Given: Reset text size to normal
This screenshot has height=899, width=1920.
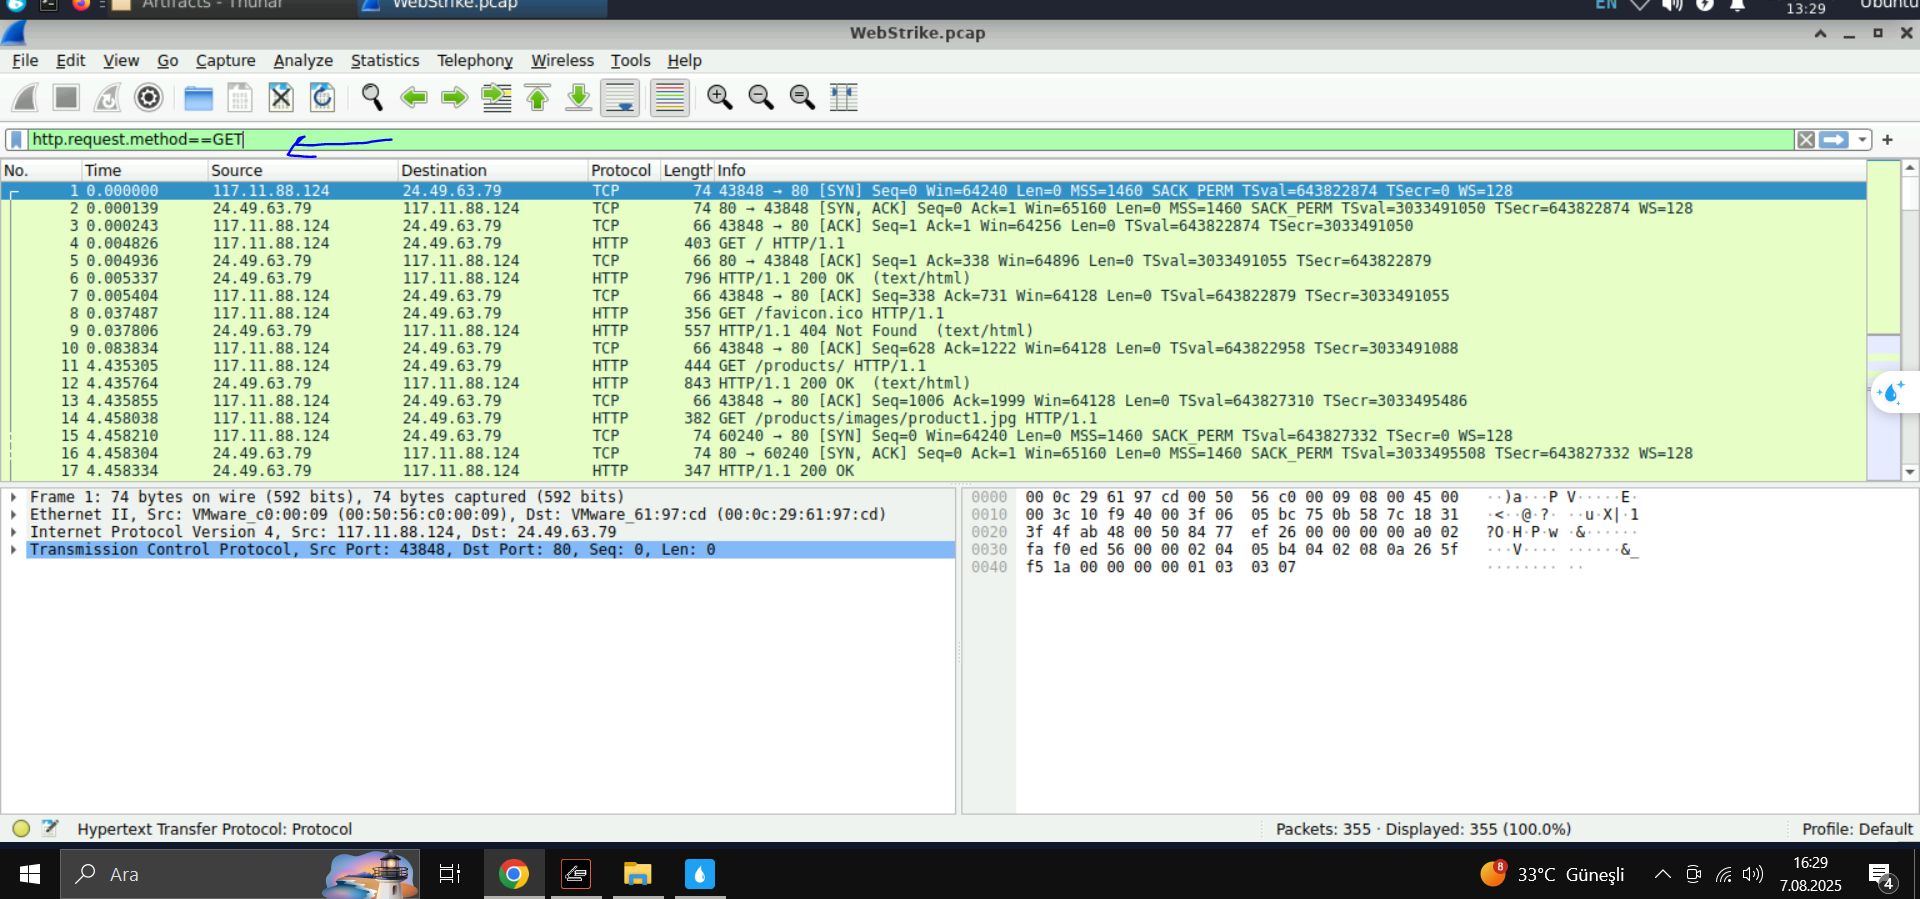Looking at the screenshot, I should (x=802, y=97).
